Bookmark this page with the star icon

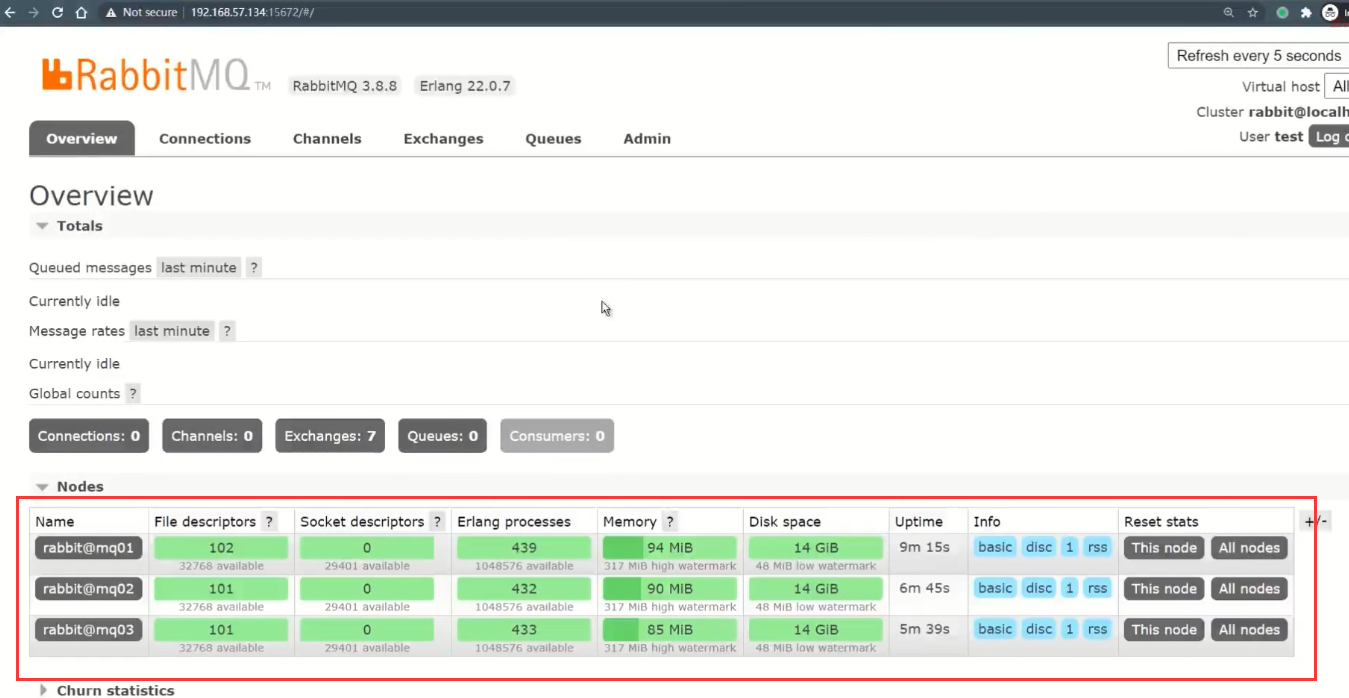(x=1253, y=13)
